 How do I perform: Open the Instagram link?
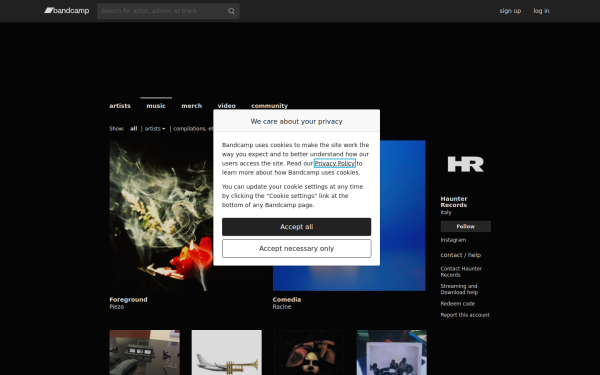click(x=453, y=240)
